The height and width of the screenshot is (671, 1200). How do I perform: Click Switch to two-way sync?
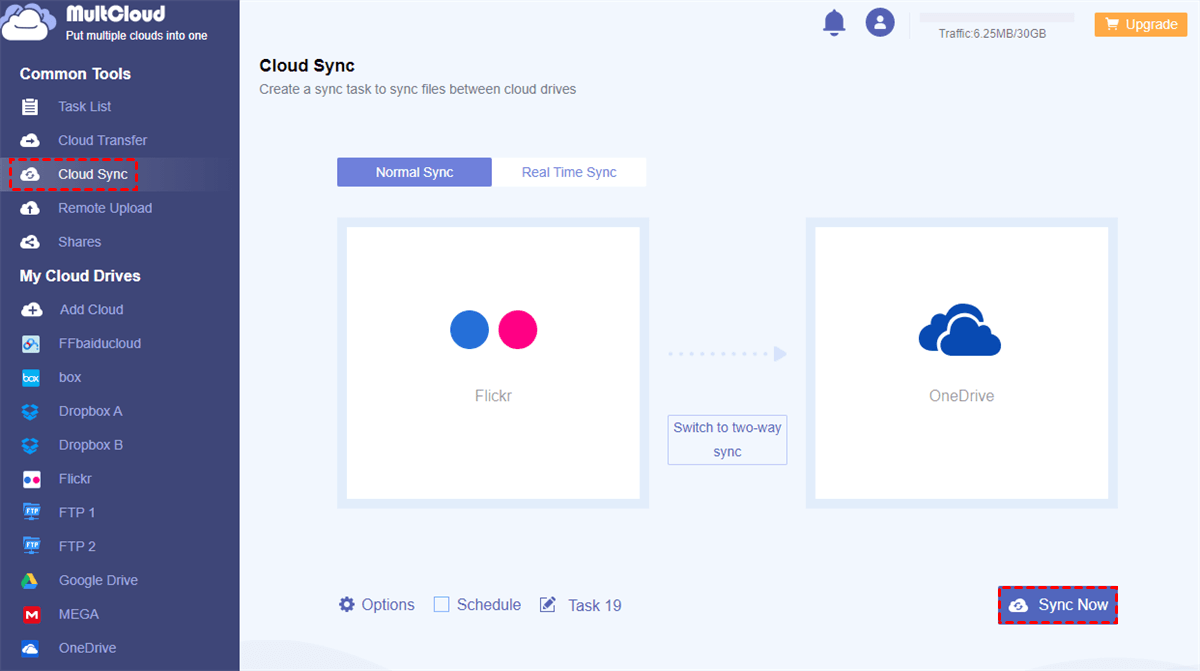pos(727,440)
